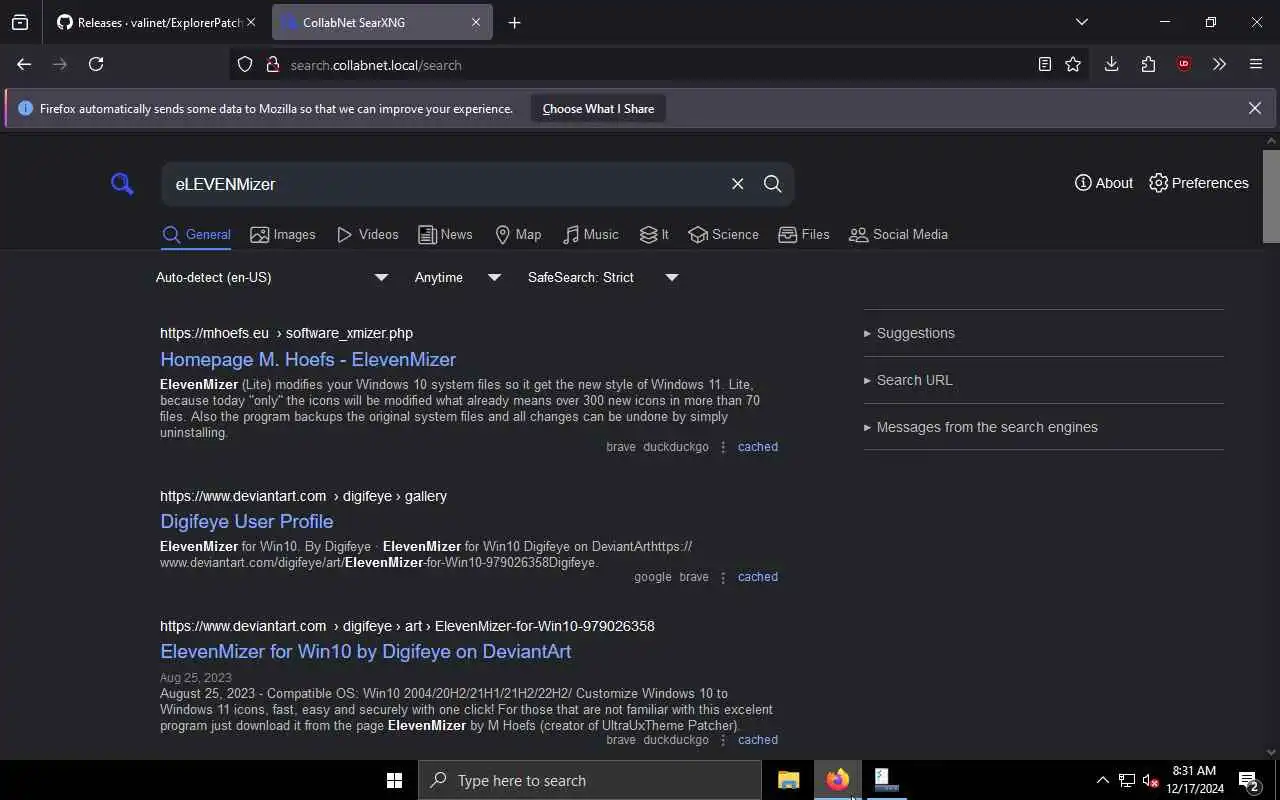Click the muted volume tray icon
This screenshot has height=800, width=1280.
(x=1150, y=780)
